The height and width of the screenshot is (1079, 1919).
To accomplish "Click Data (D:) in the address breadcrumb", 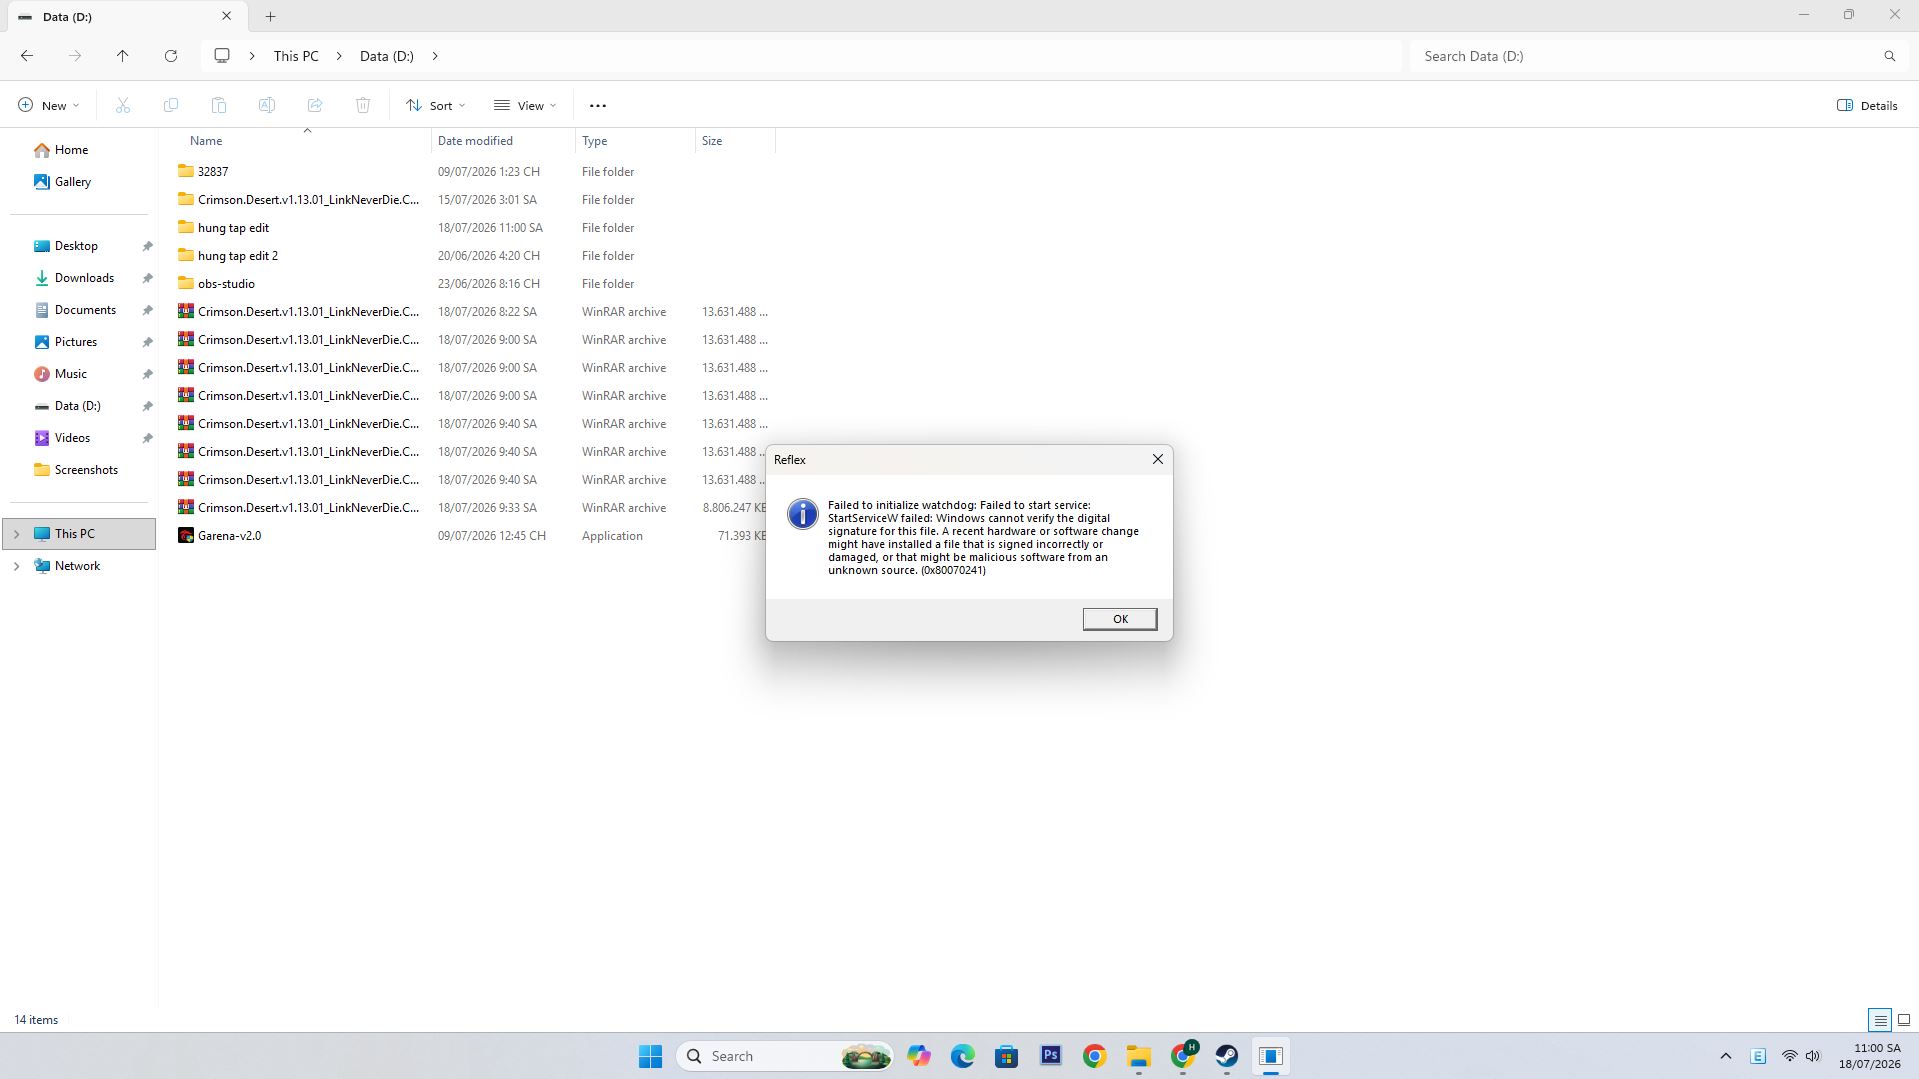I will pos(387,56).
